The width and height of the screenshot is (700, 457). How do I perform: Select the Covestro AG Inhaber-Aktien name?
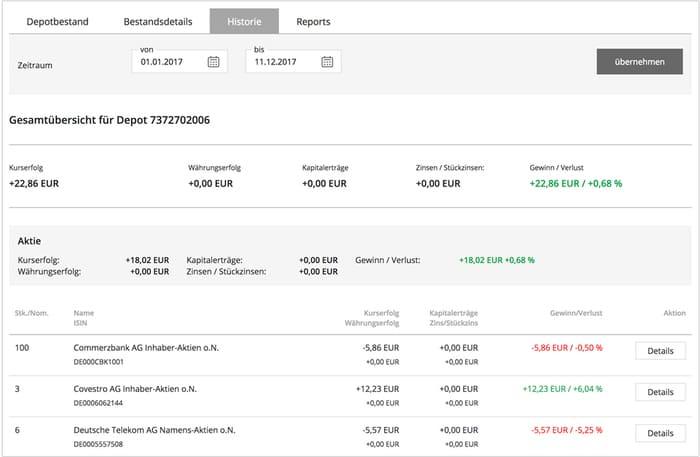[x=135, y=389]
